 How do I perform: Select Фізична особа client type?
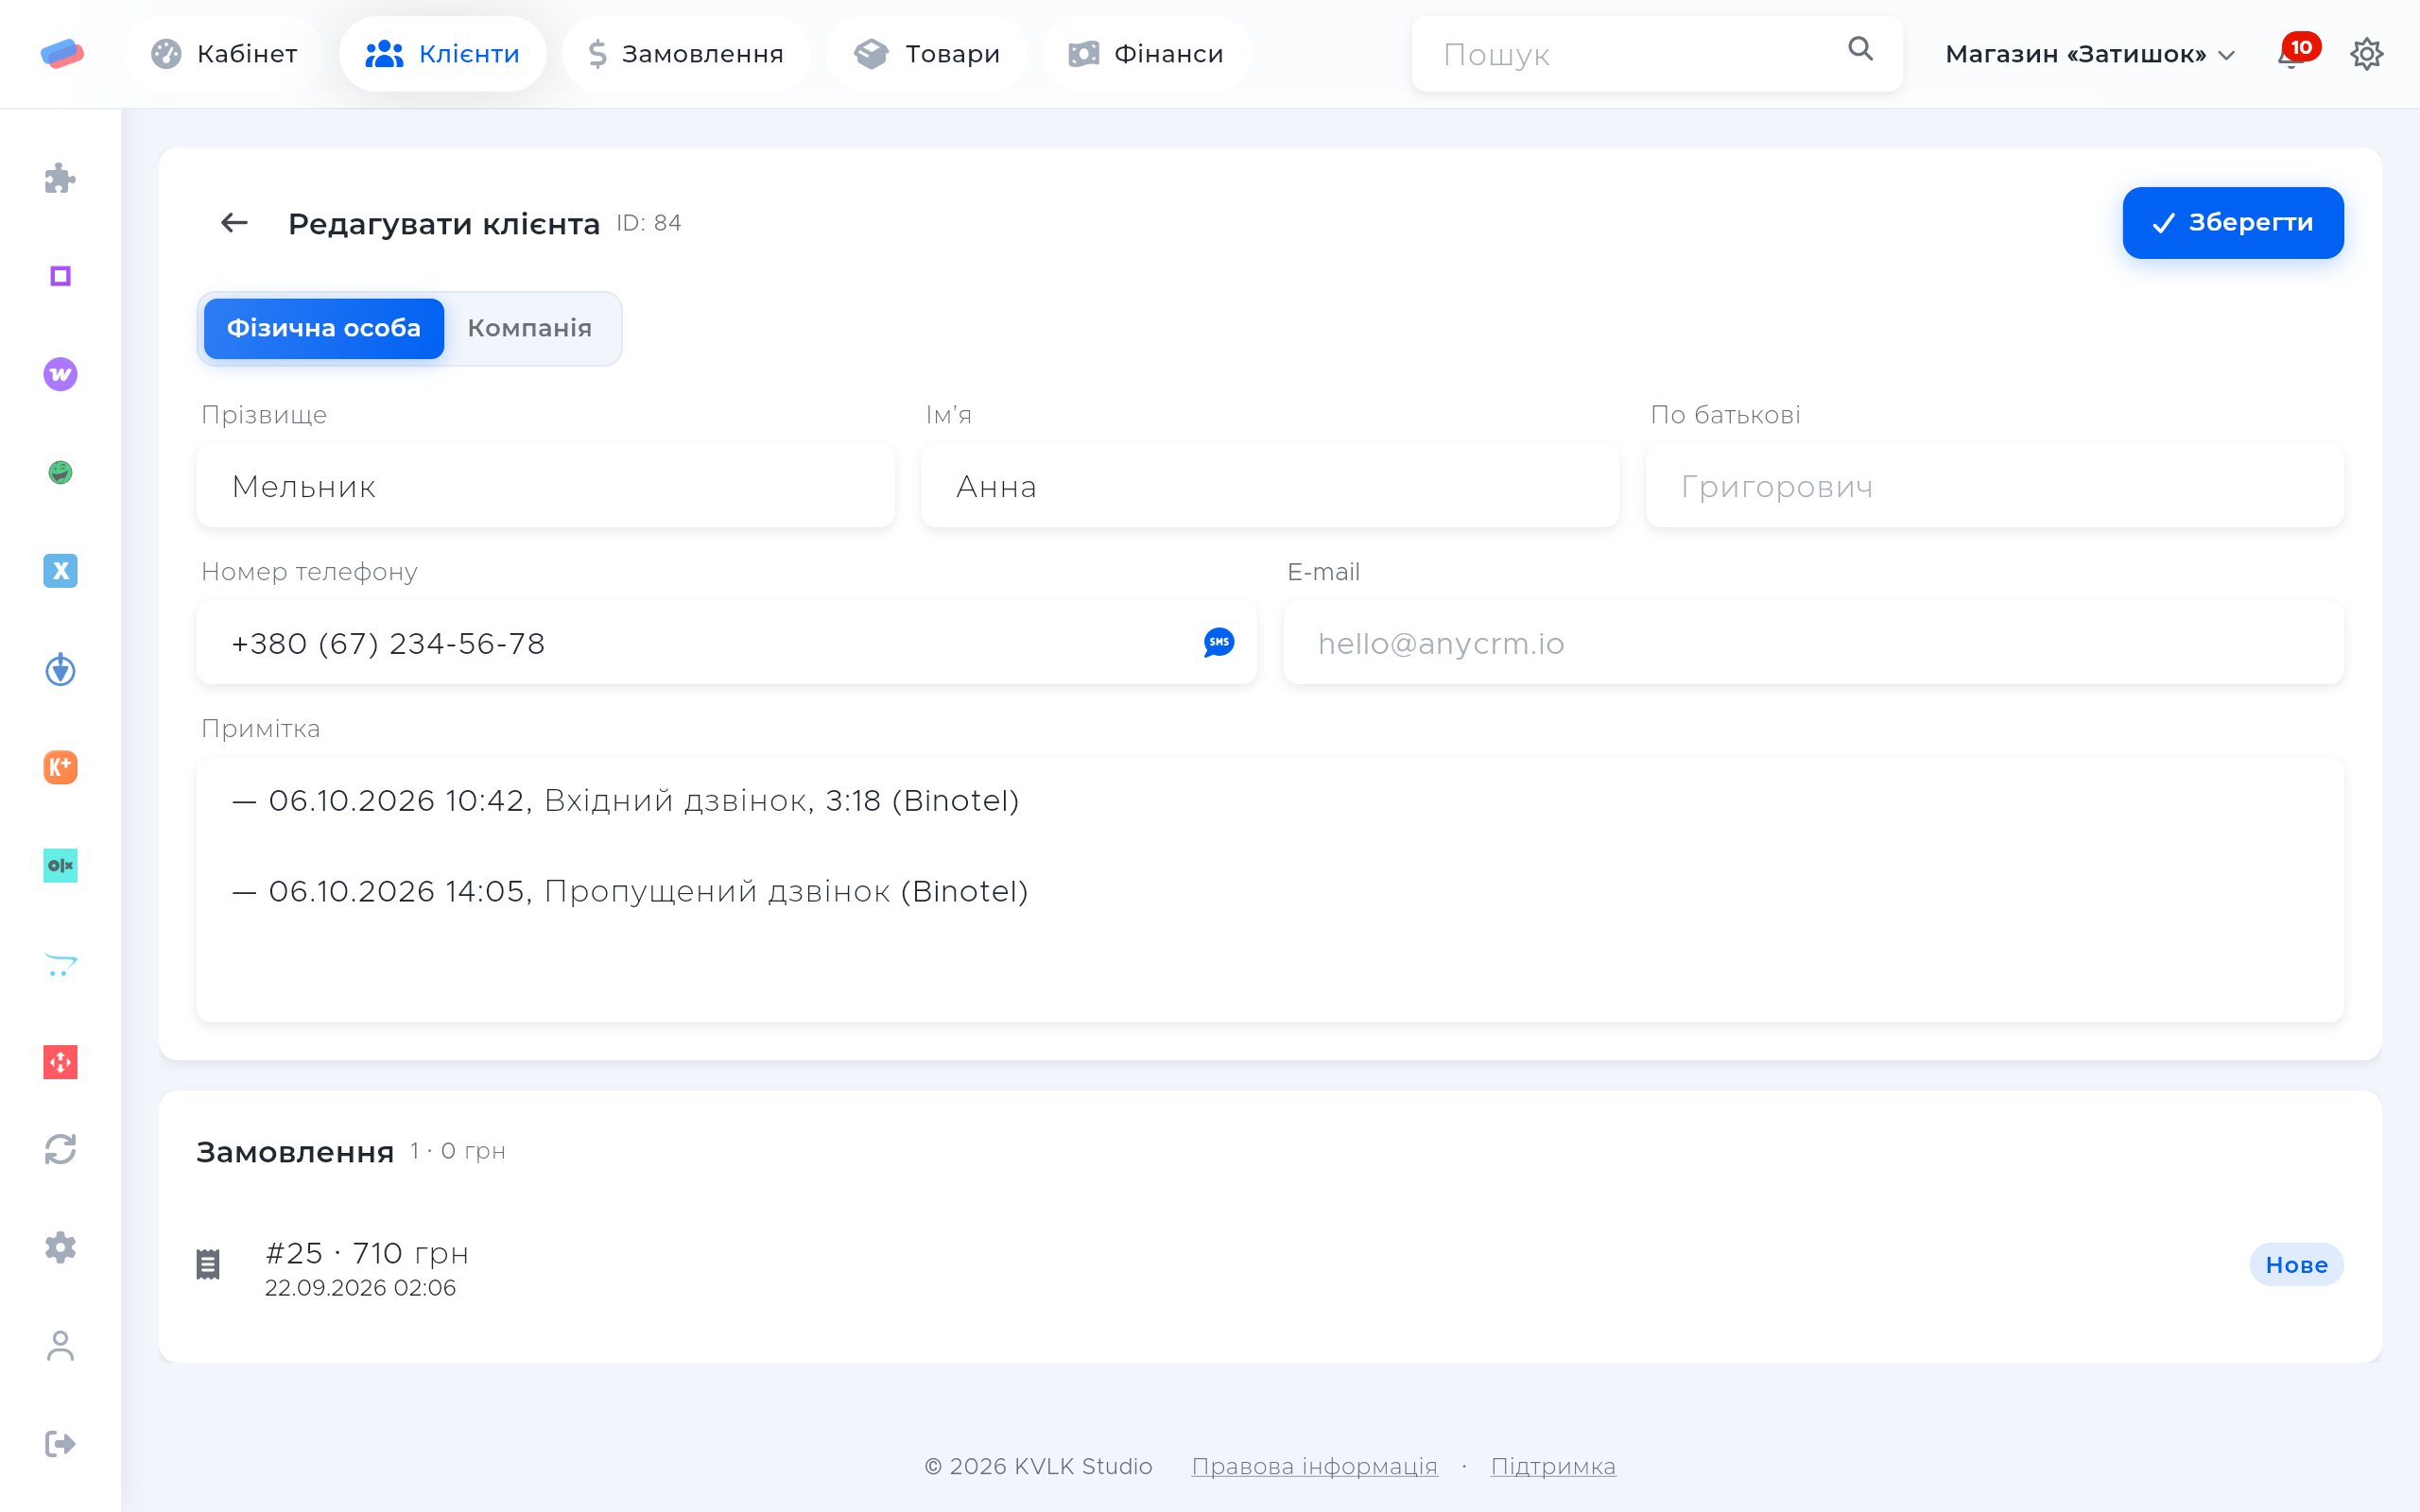324,328
